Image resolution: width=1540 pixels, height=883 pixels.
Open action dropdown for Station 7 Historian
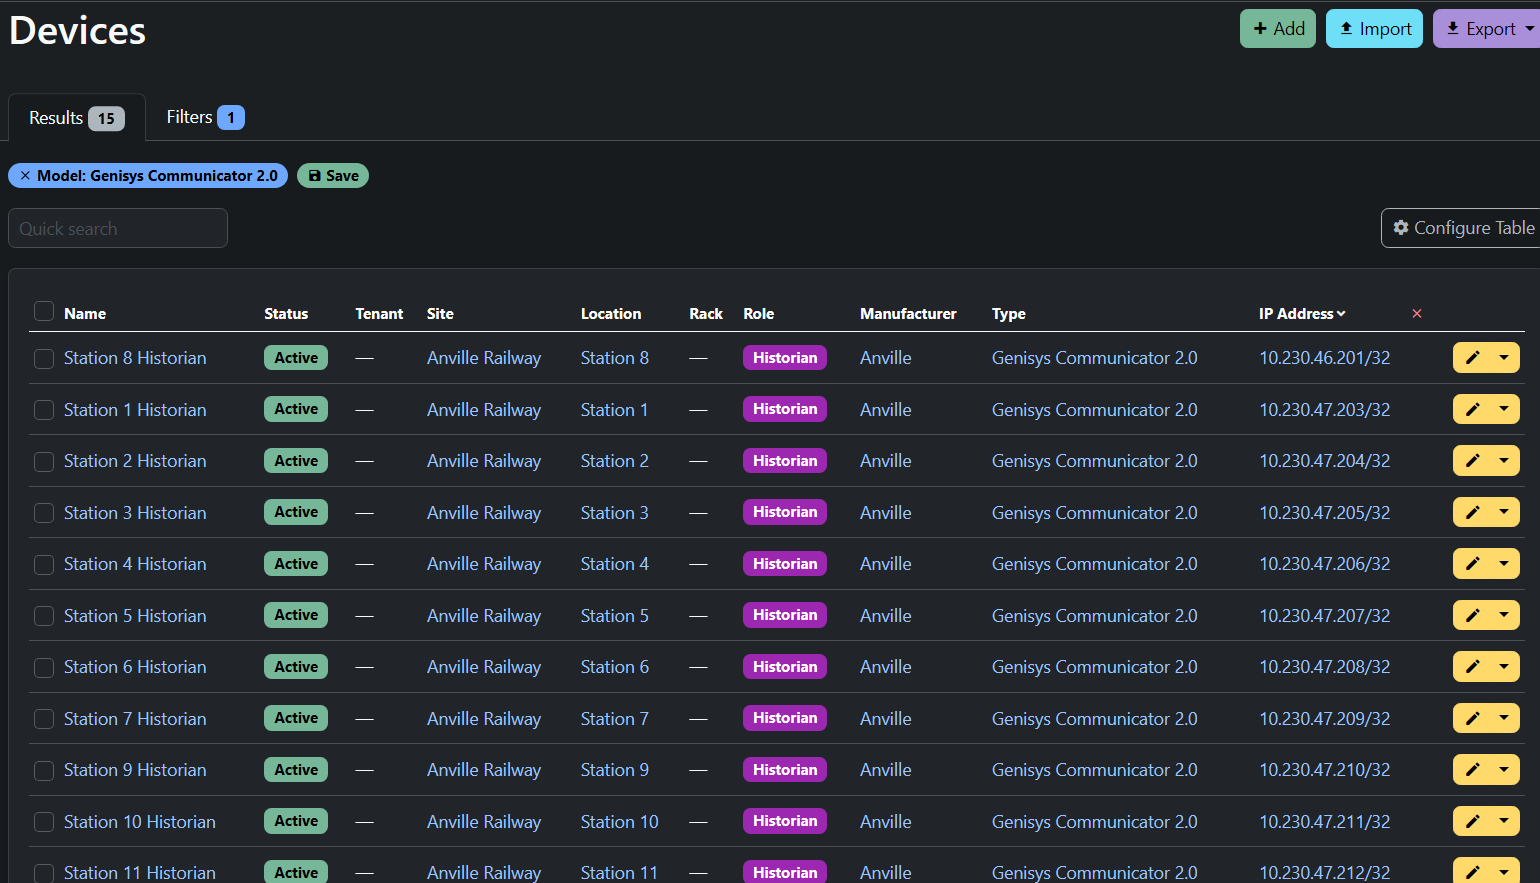point(1504,718)
